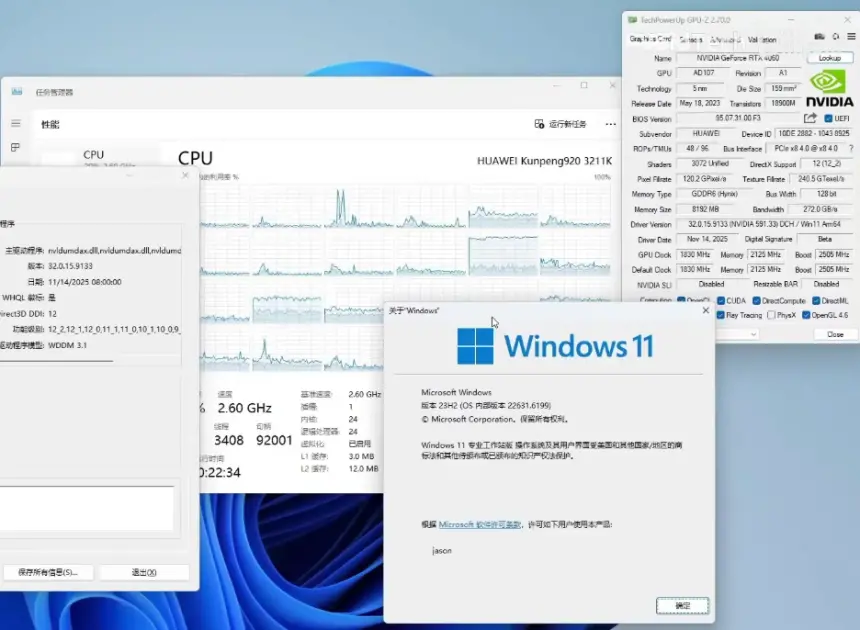This screenshot has width=860, height=630.
Task: Open Task Manager three-dots more options
Action: point(610,124)
